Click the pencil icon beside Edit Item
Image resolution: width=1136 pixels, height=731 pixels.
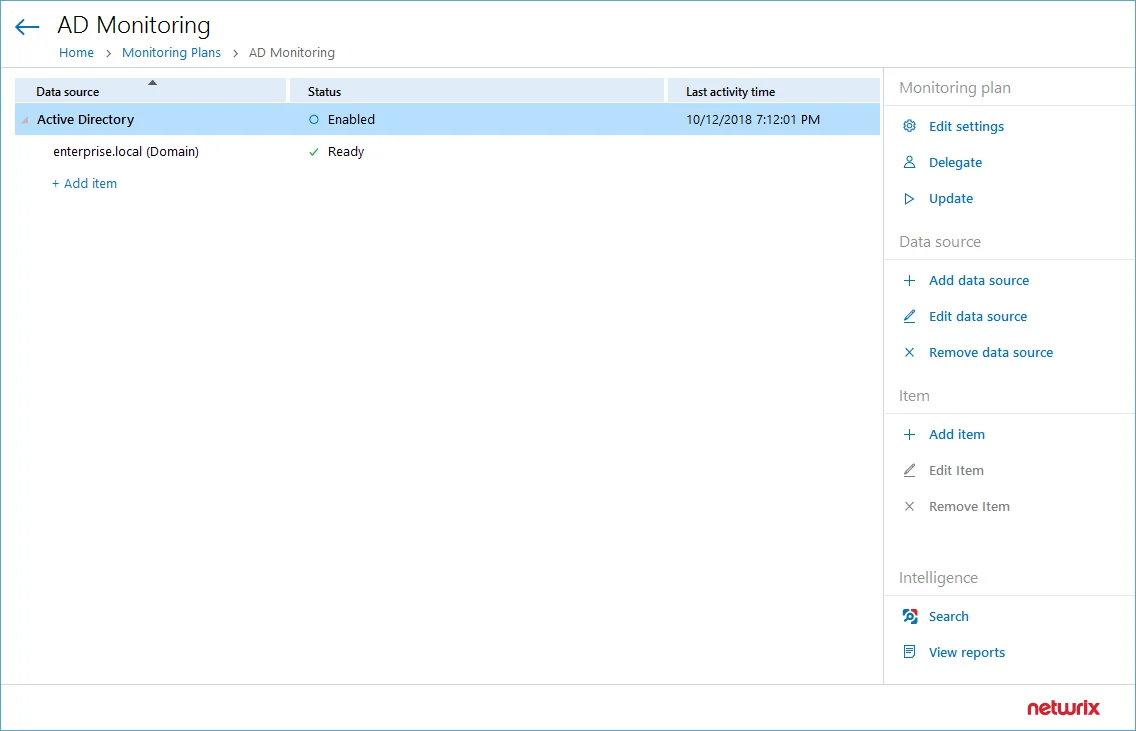pos(909,471)
